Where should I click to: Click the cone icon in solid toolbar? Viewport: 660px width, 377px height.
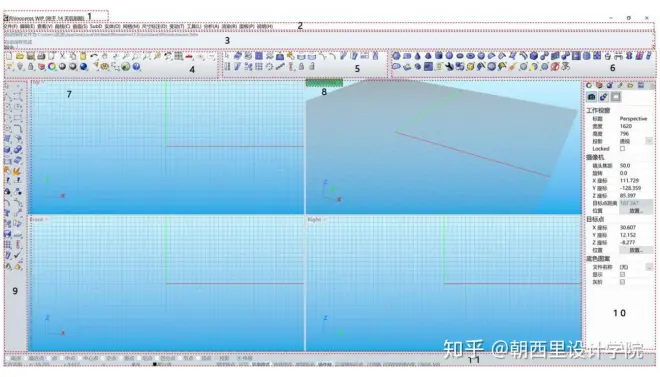pyautogui.click(x=417, y=56)
